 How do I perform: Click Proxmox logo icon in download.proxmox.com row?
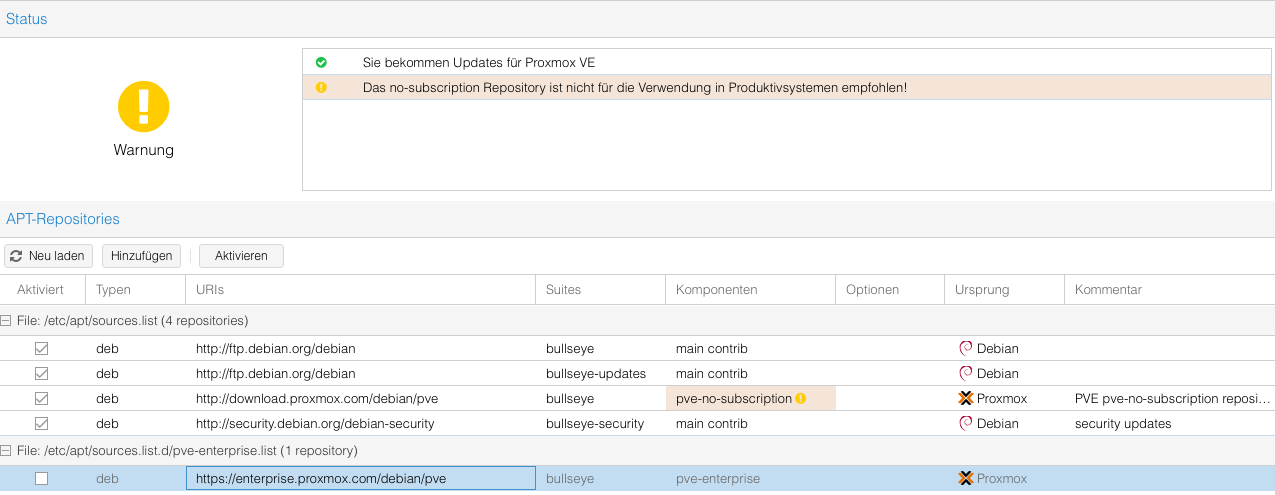(965, 398)
